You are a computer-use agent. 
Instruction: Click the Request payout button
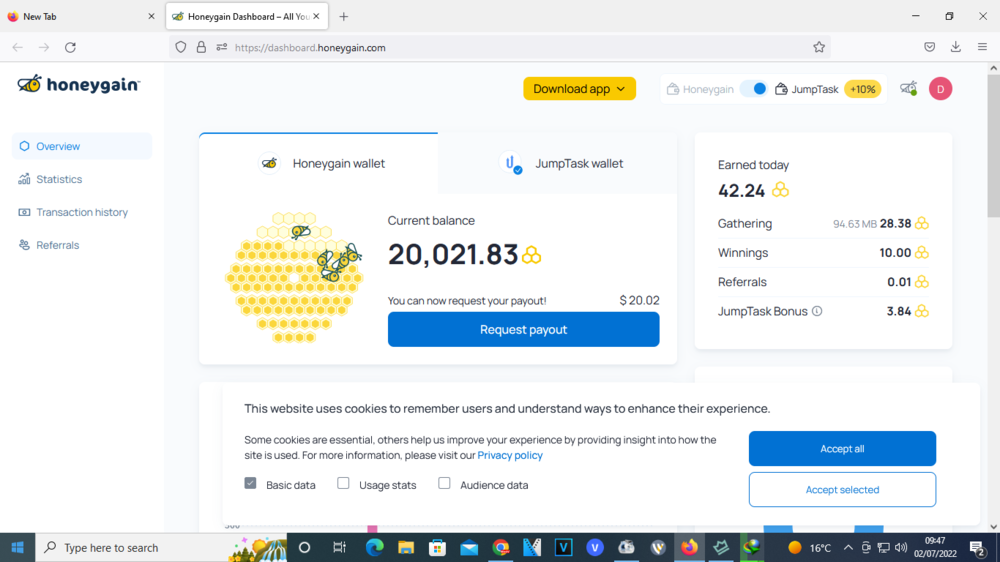[x=523, y=329]
